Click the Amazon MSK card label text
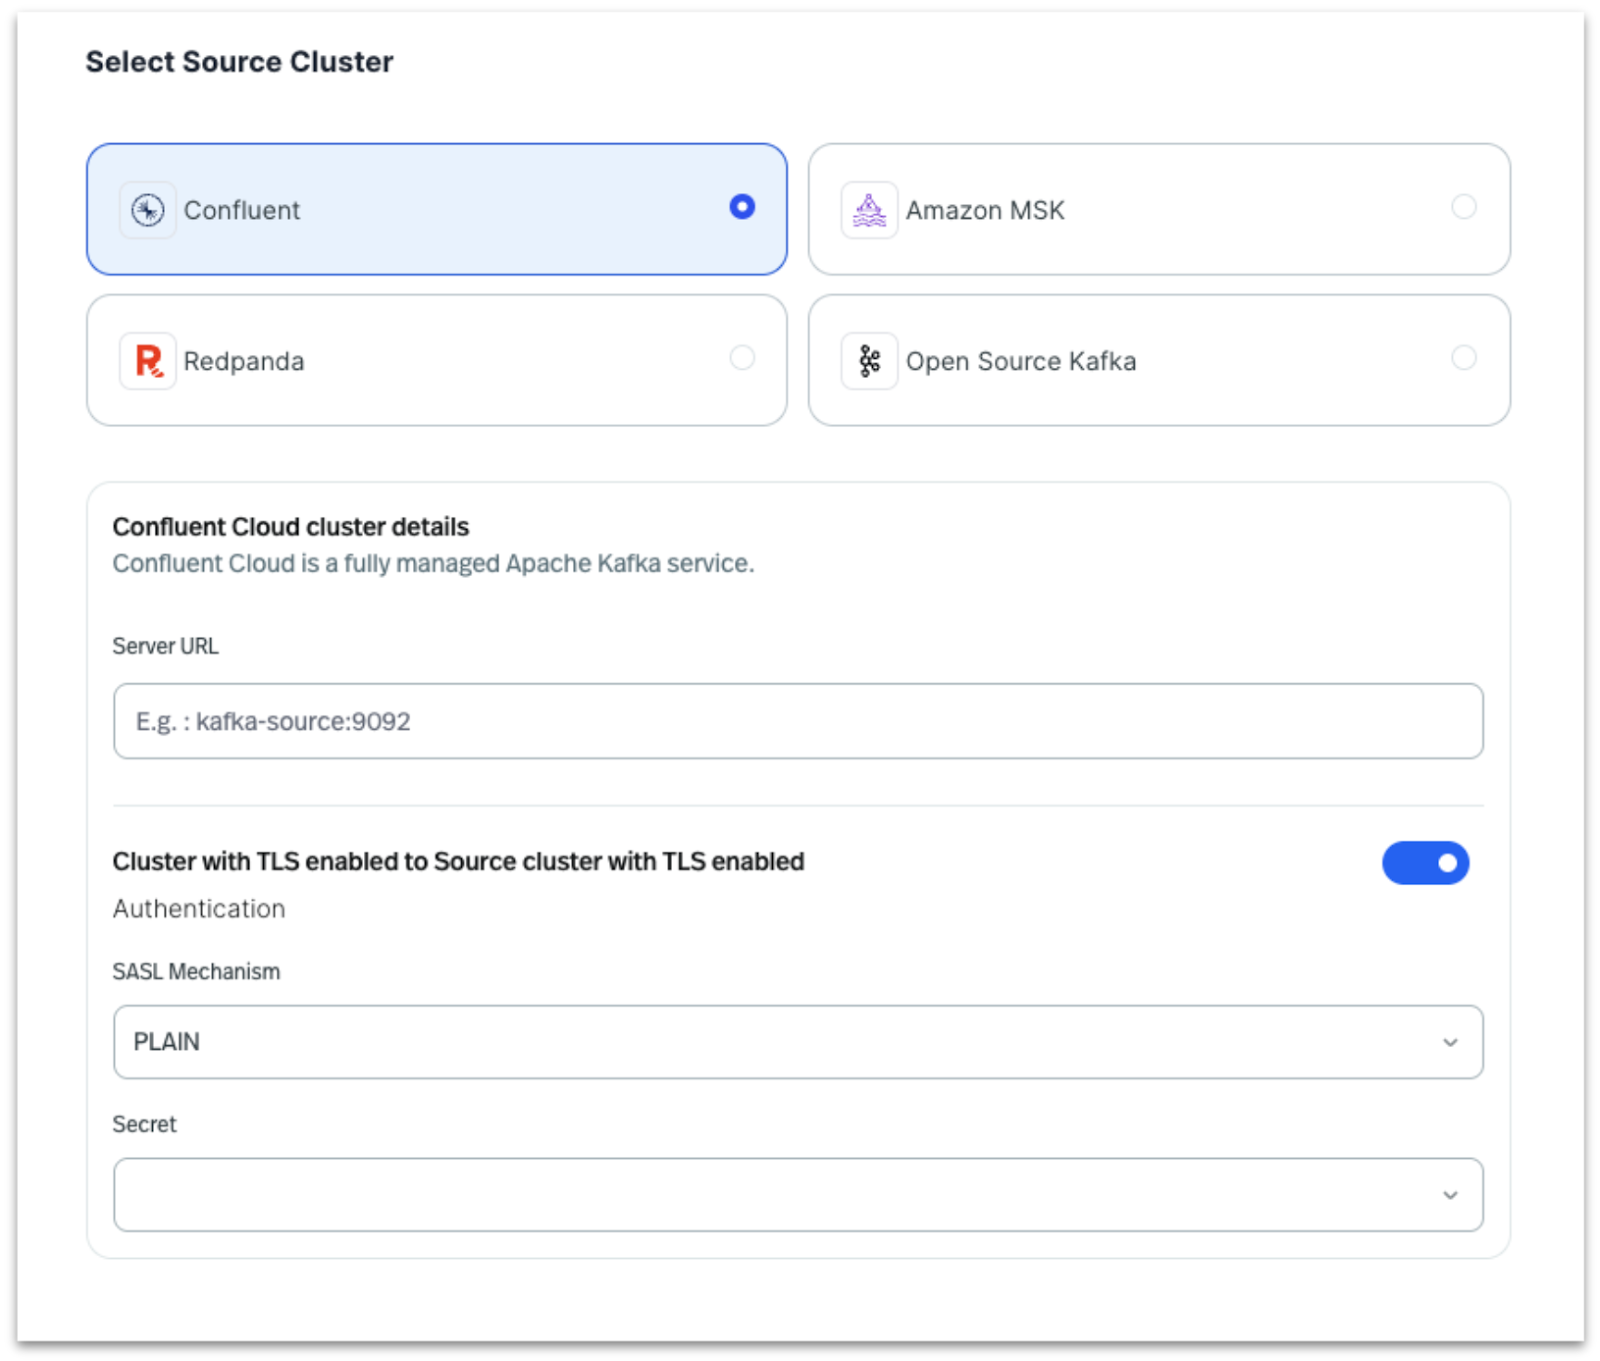The width and height of the screenshot is (1600, 1361). 984,211
